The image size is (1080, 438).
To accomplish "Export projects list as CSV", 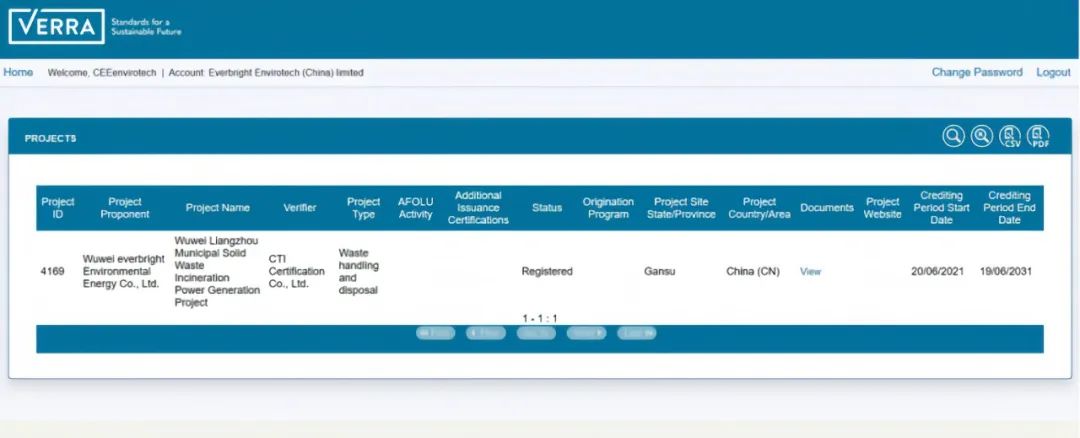I will [1010, 136].
